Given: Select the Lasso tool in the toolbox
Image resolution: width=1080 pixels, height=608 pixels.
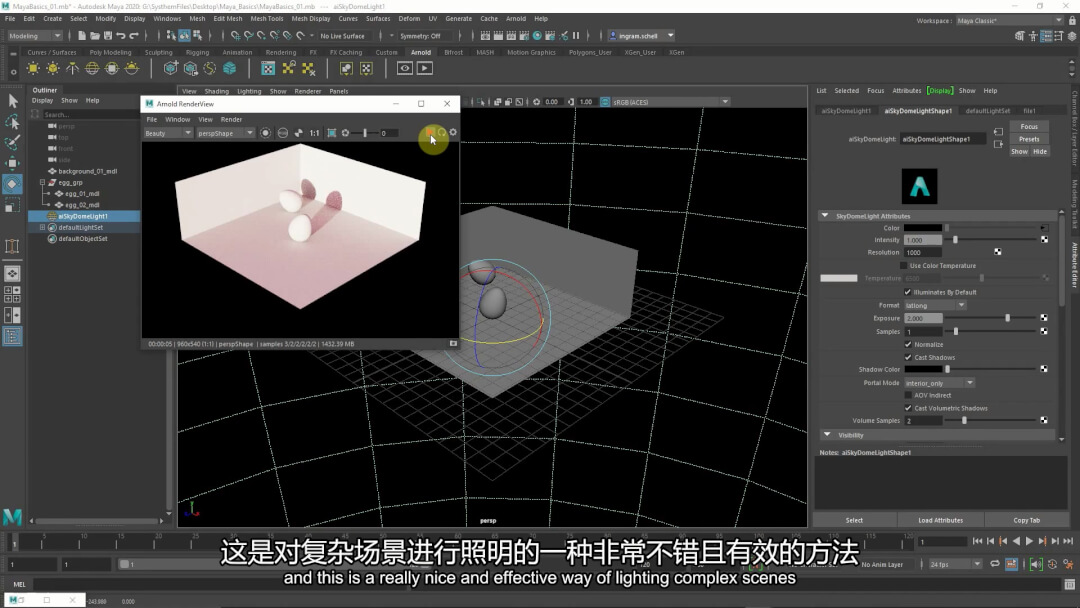Looking at the screenshot, I should click(x=12, y=122).
